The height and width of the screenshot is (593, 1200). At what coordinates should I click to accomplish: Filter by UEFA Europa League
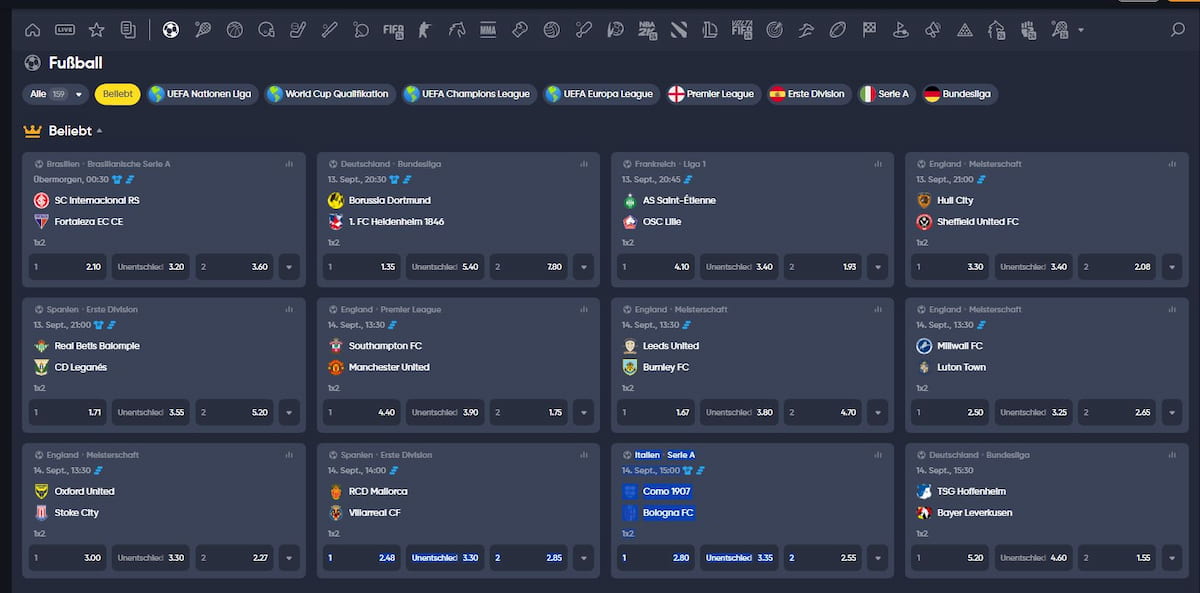pyautogui.click(x=600, y=94)
